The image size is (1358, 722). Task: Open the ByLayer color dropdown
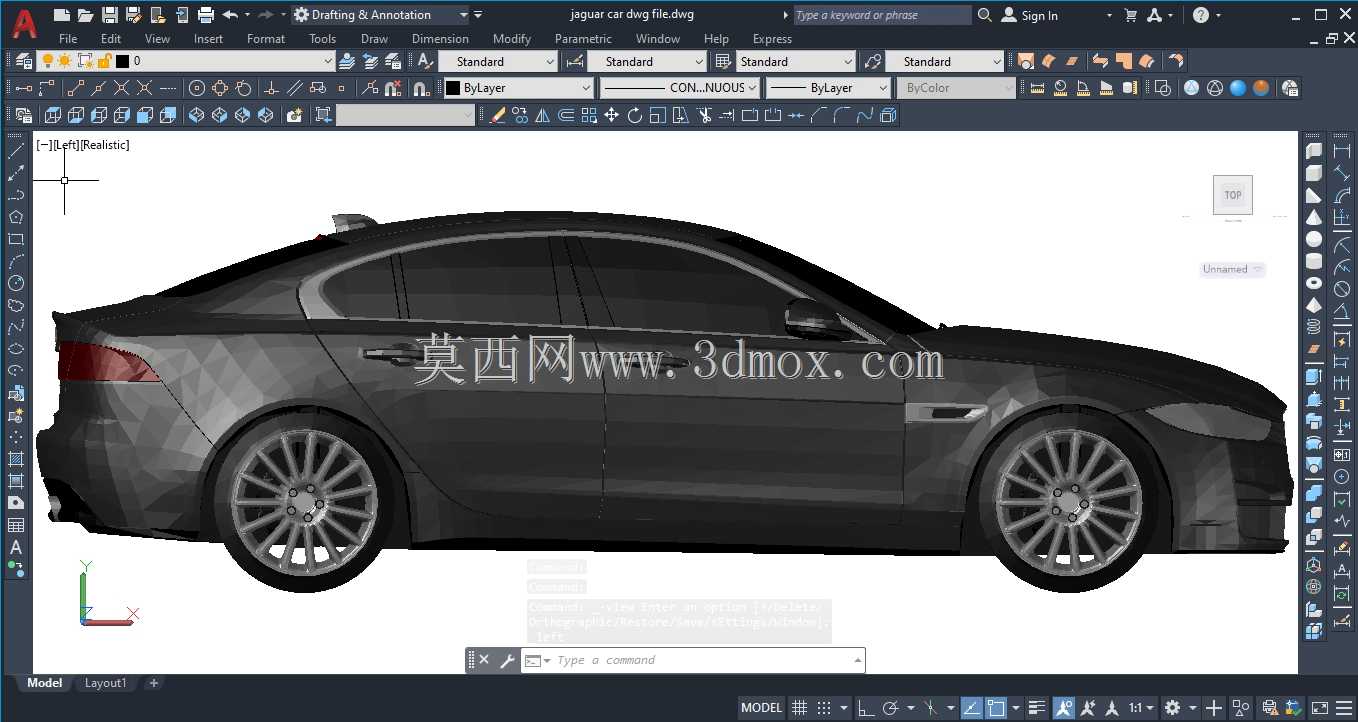519,88
